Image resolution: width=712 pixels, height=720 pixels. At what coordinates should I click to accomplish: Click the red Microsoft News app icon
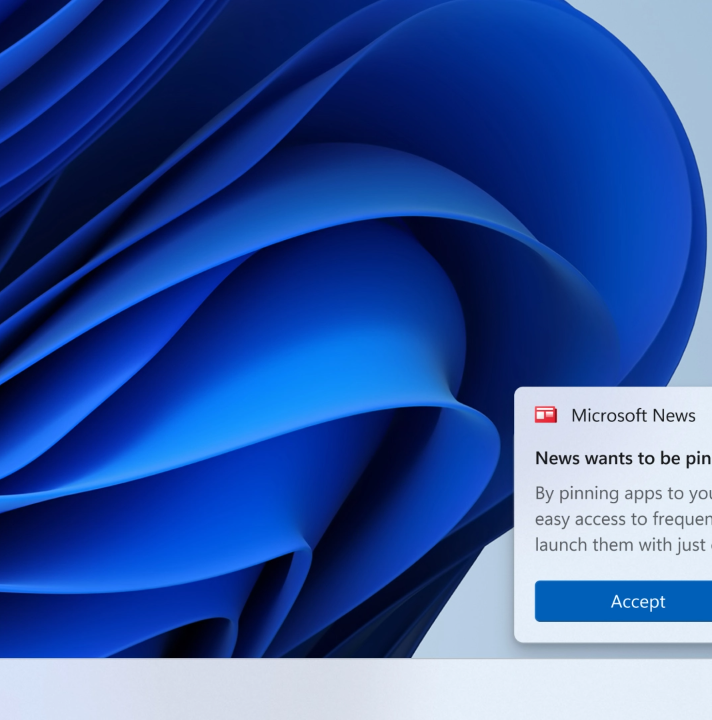pyautogui.click(x=546, y=415)
